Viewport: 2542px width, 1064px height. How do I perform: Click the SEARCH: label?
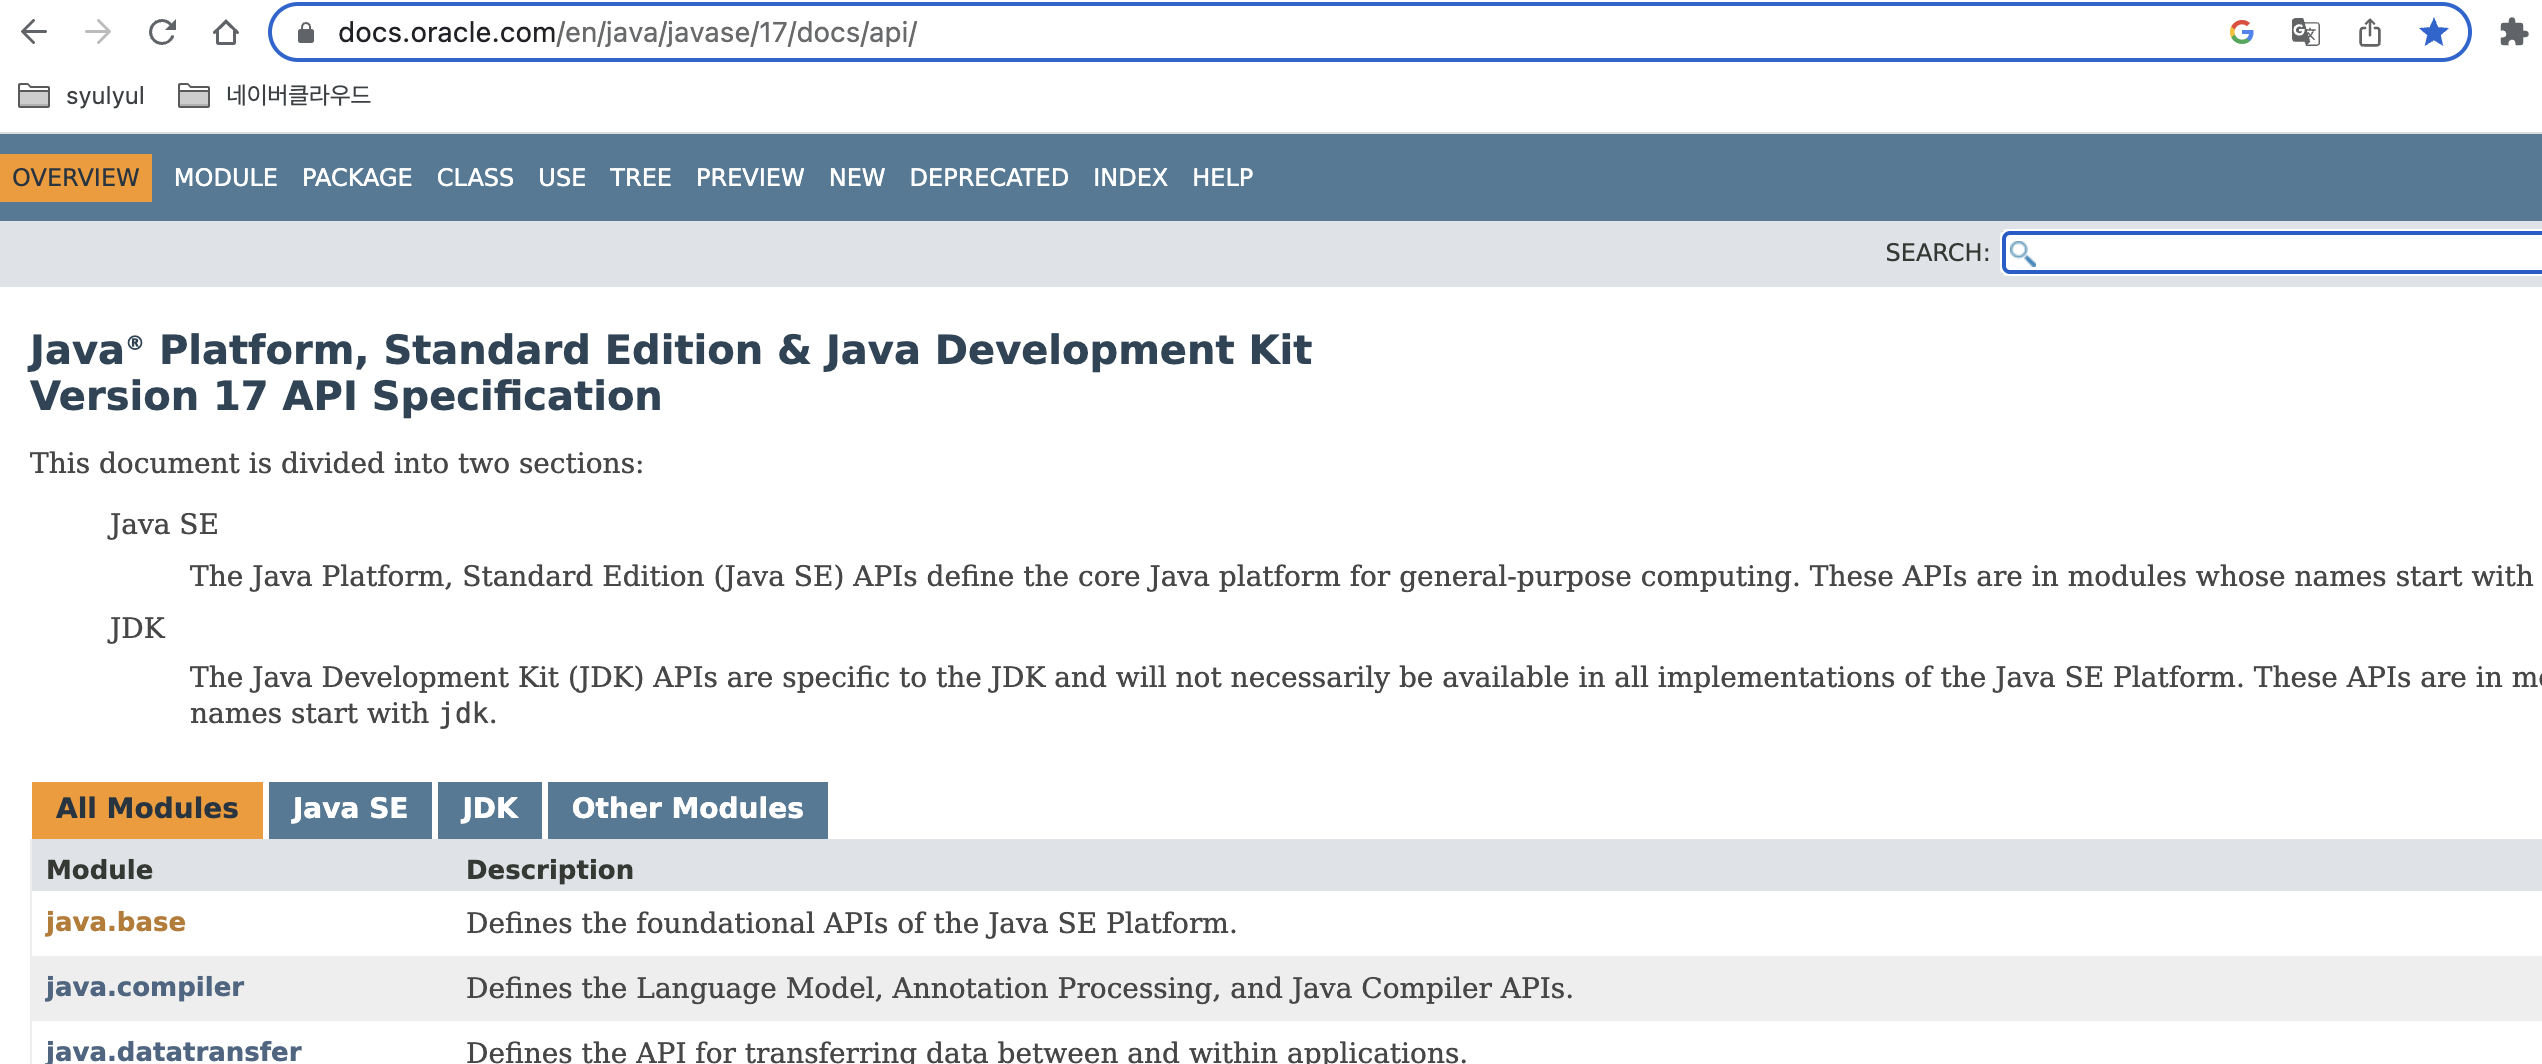tap(1937, 253)
